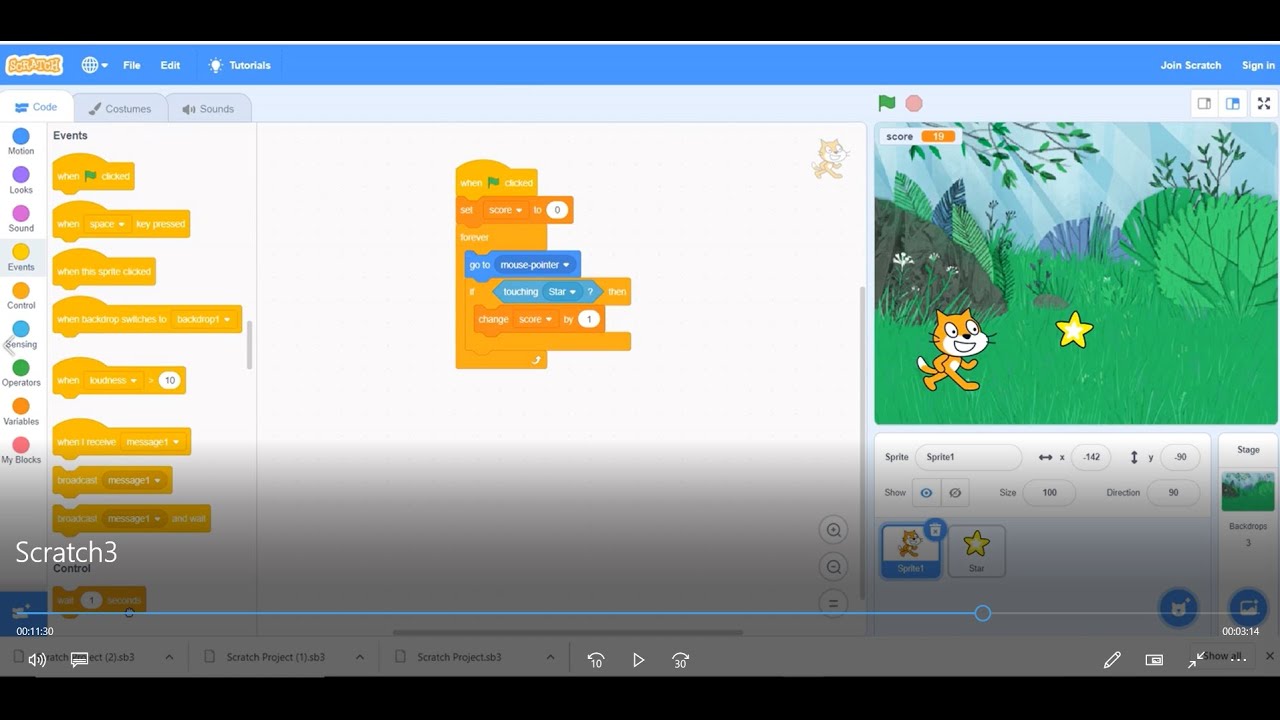Switch to the Sounds tab
1280x720 pixels.
tap(208, 108)
